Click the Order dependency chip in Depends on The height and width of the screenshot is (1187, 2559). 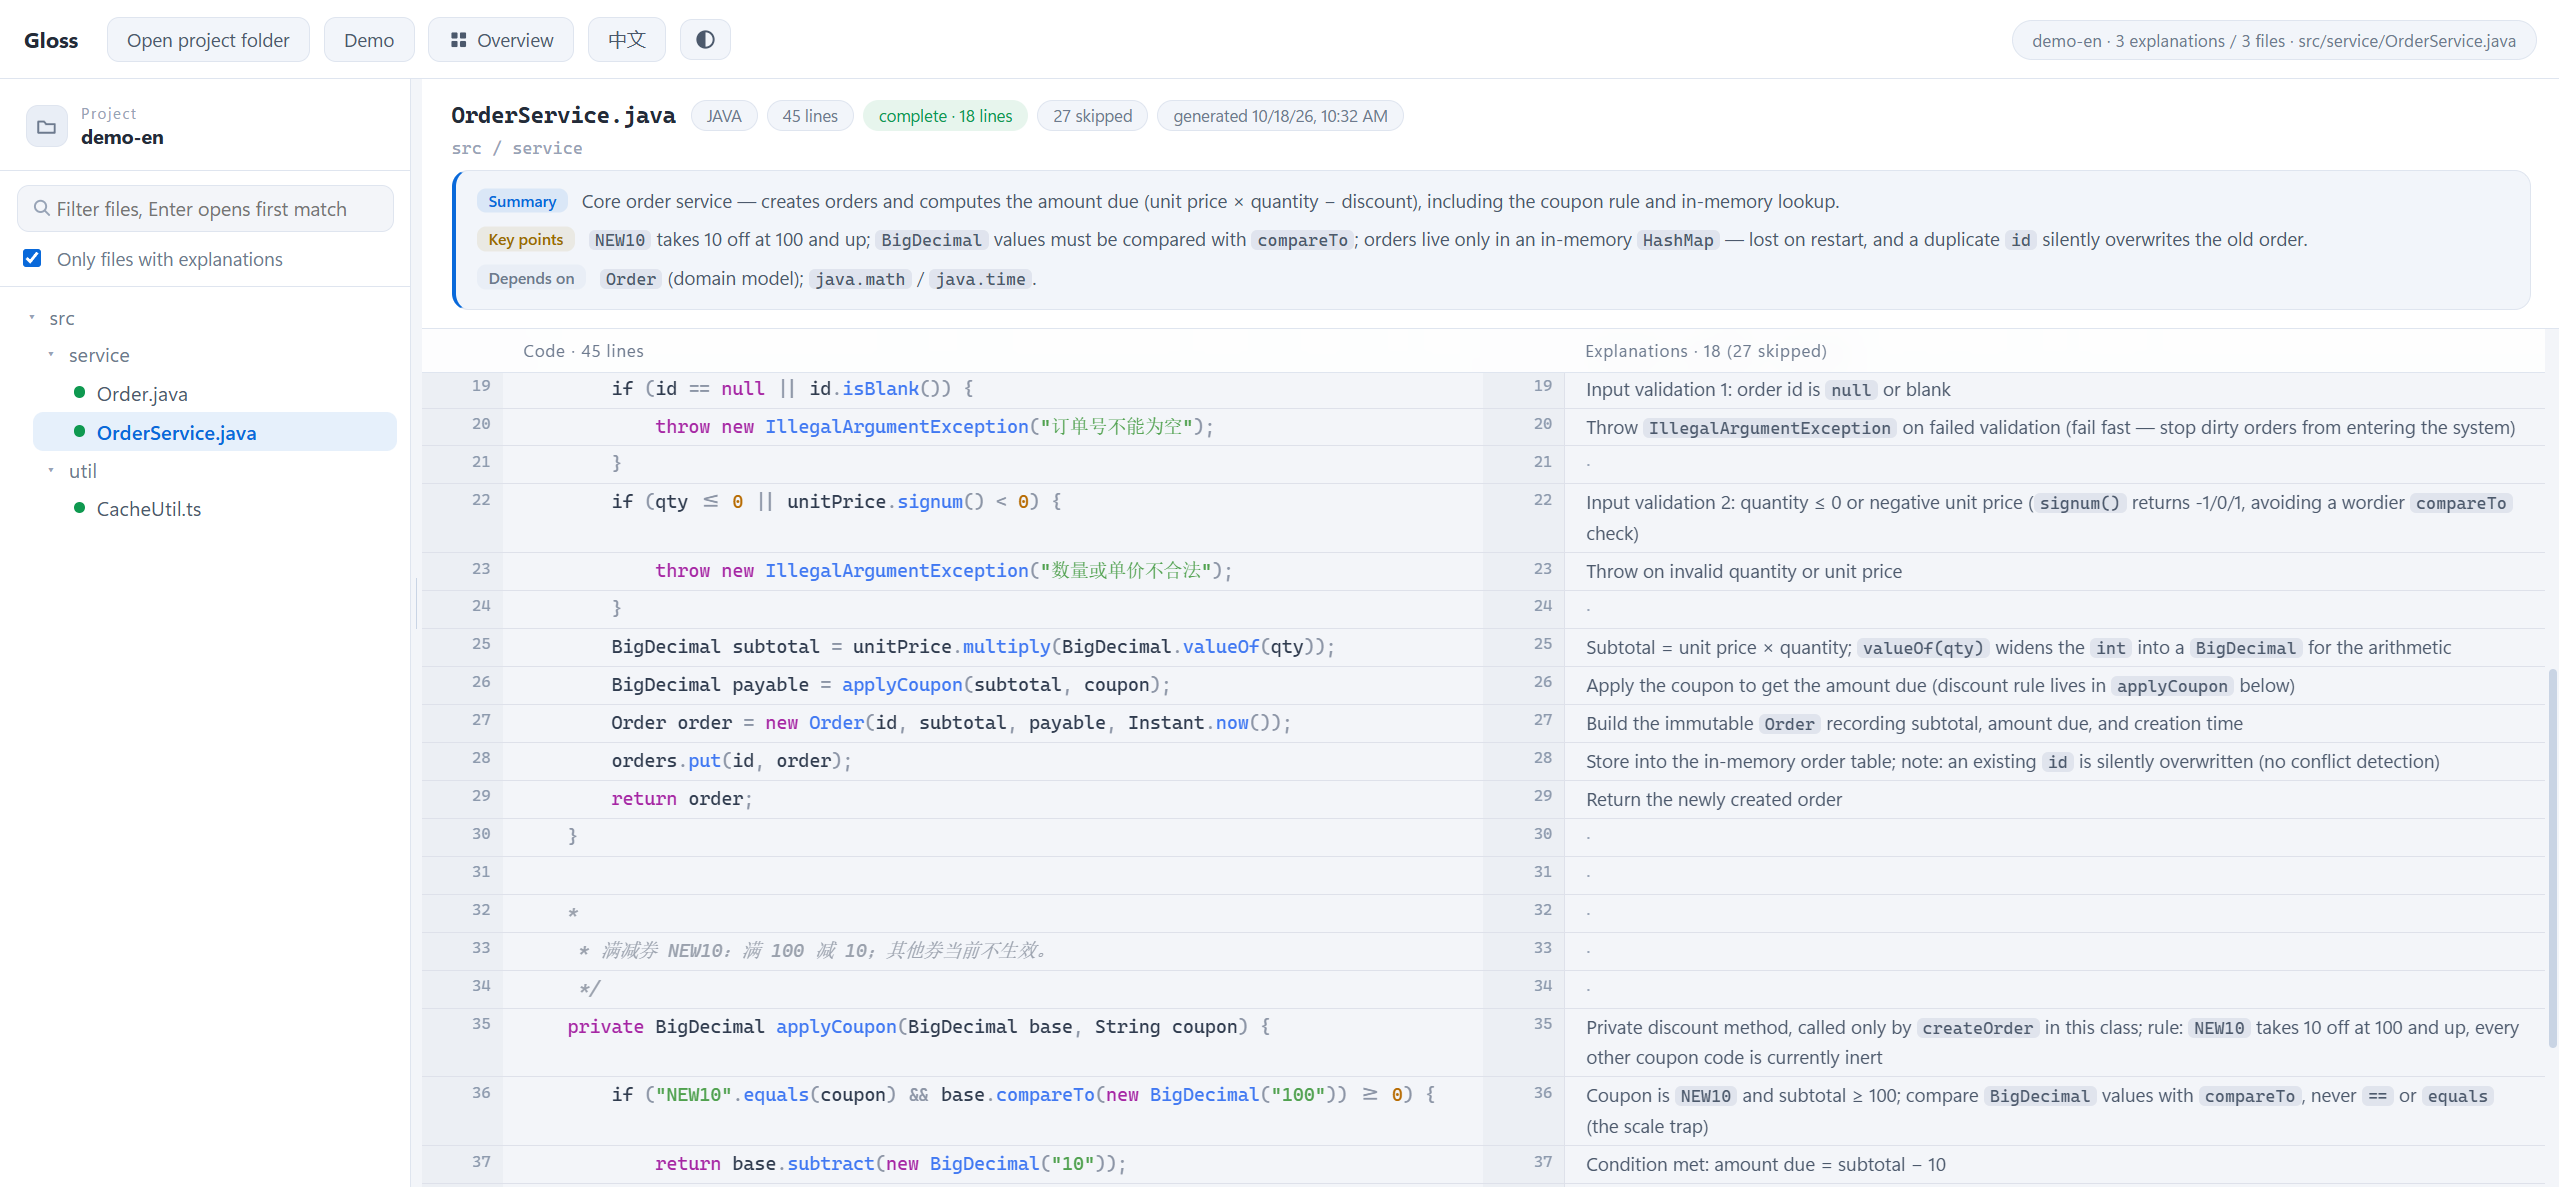630,279
